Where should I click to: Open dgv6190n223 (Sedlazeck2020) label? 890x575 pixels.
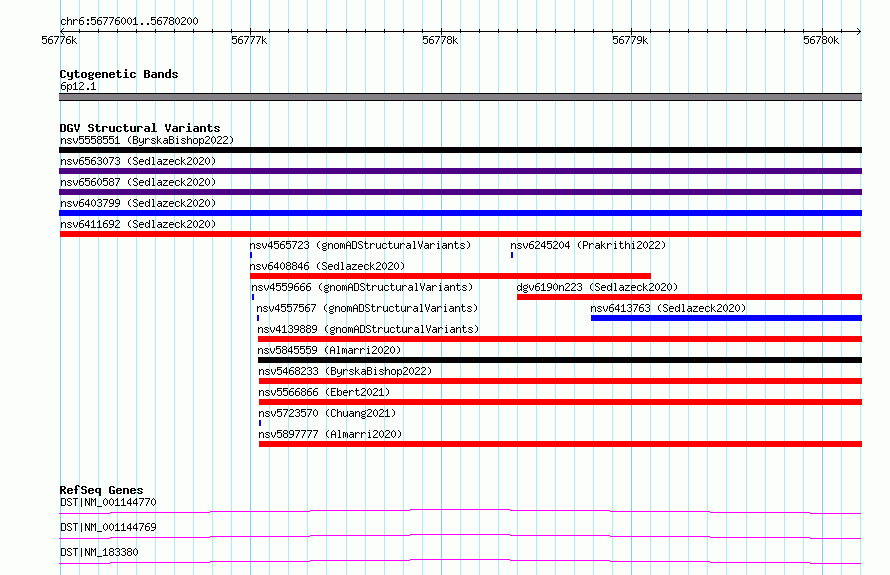pos(597,287)
